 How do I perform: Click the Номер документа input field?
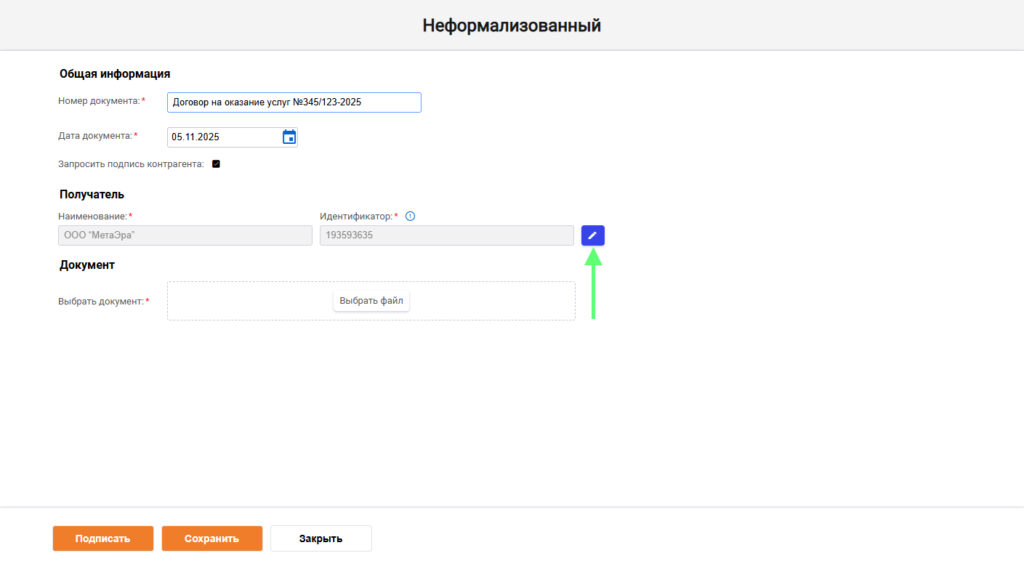[294, 102]
